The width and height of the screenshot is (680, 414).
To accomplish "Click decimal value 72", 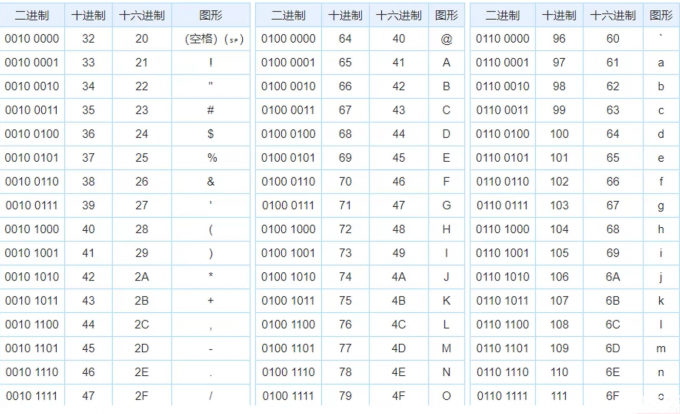I will pyautogui.click(x=345, y=229).
